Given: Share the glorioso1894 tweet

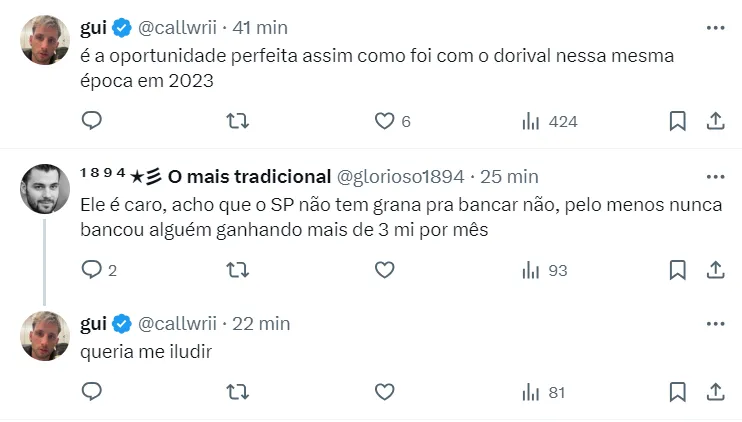Looking at the screenshot, I should (715, 270).
